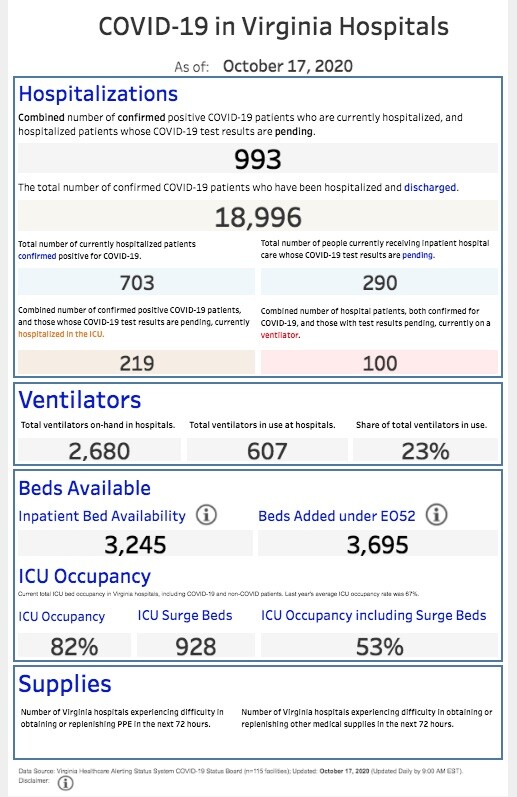Select the 290 pending results tile
The image size is (517, 797).
tap(379, 282)
